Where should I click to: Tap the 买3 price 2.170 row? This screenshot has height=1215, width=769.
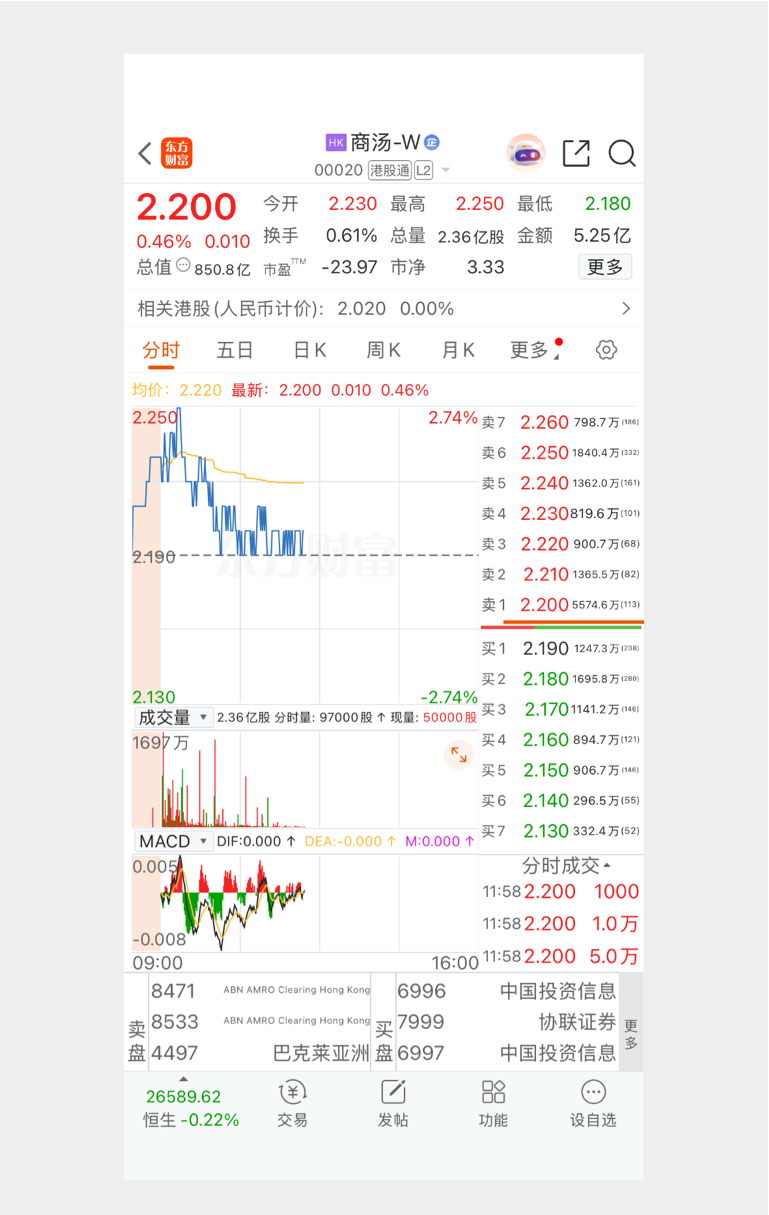click(561, 710)
